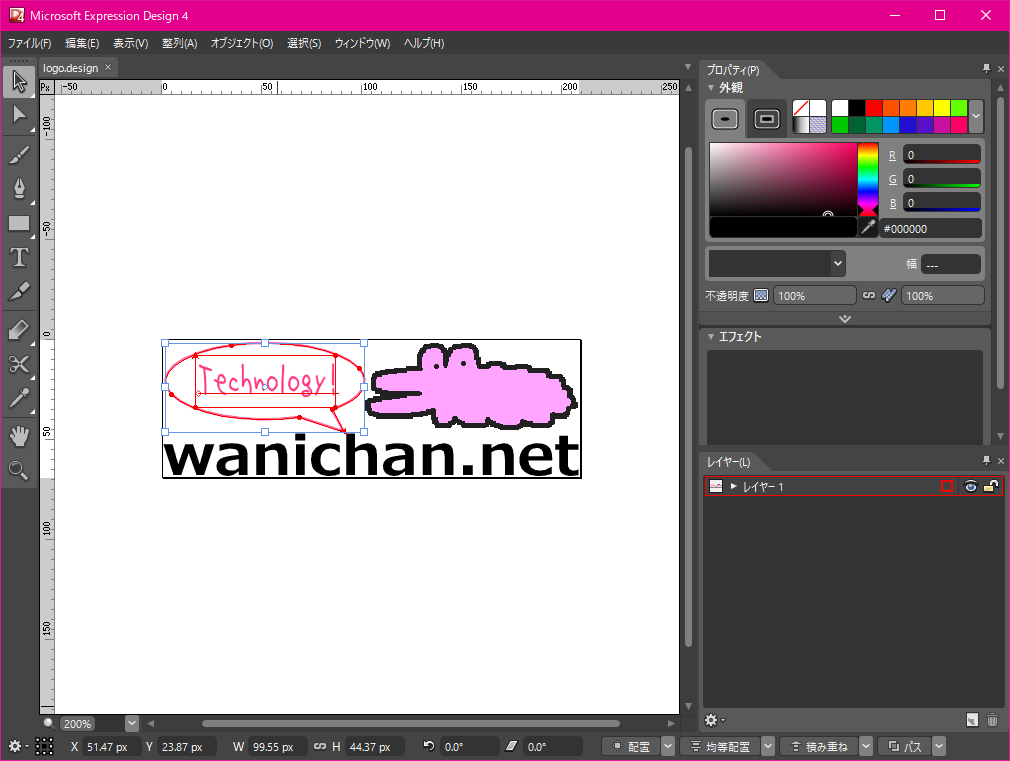1010x761 pixels.
Task: Open the 整列(A) menu
Action: click(x=179, y=43)
